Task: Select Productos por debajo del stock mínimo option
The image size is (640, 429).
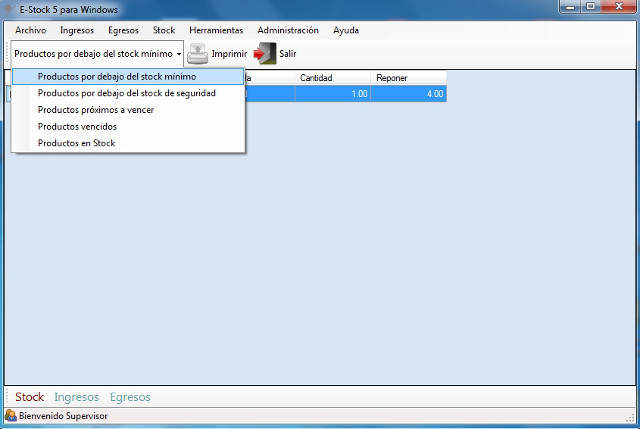Action: 128,77
